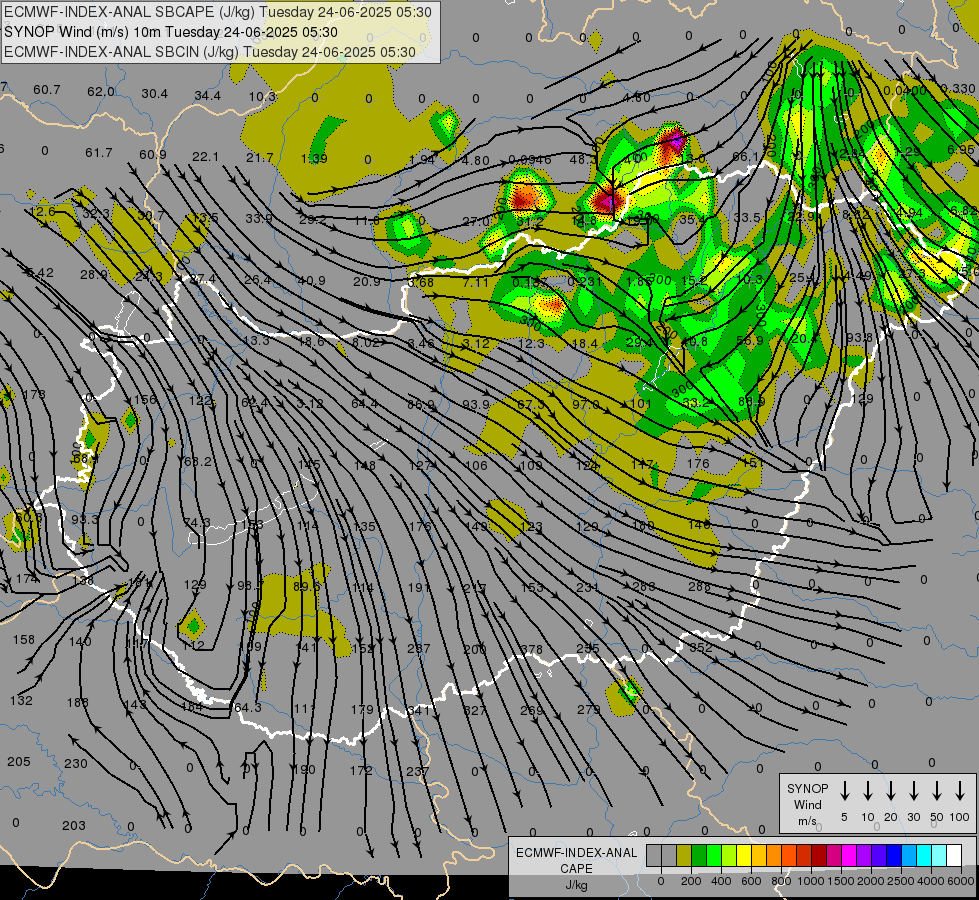Image resolution: width=979 pixels, height=900 pixels.
Task: Click the map value 56.9
Action: [750, 340]
